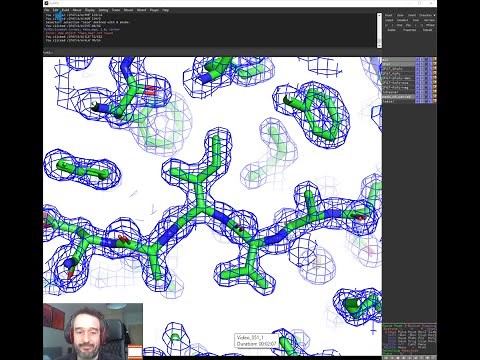Toggle visibility of the fourth object row
Viewport: 480px width, 360px height.
[x=398, y=73]
